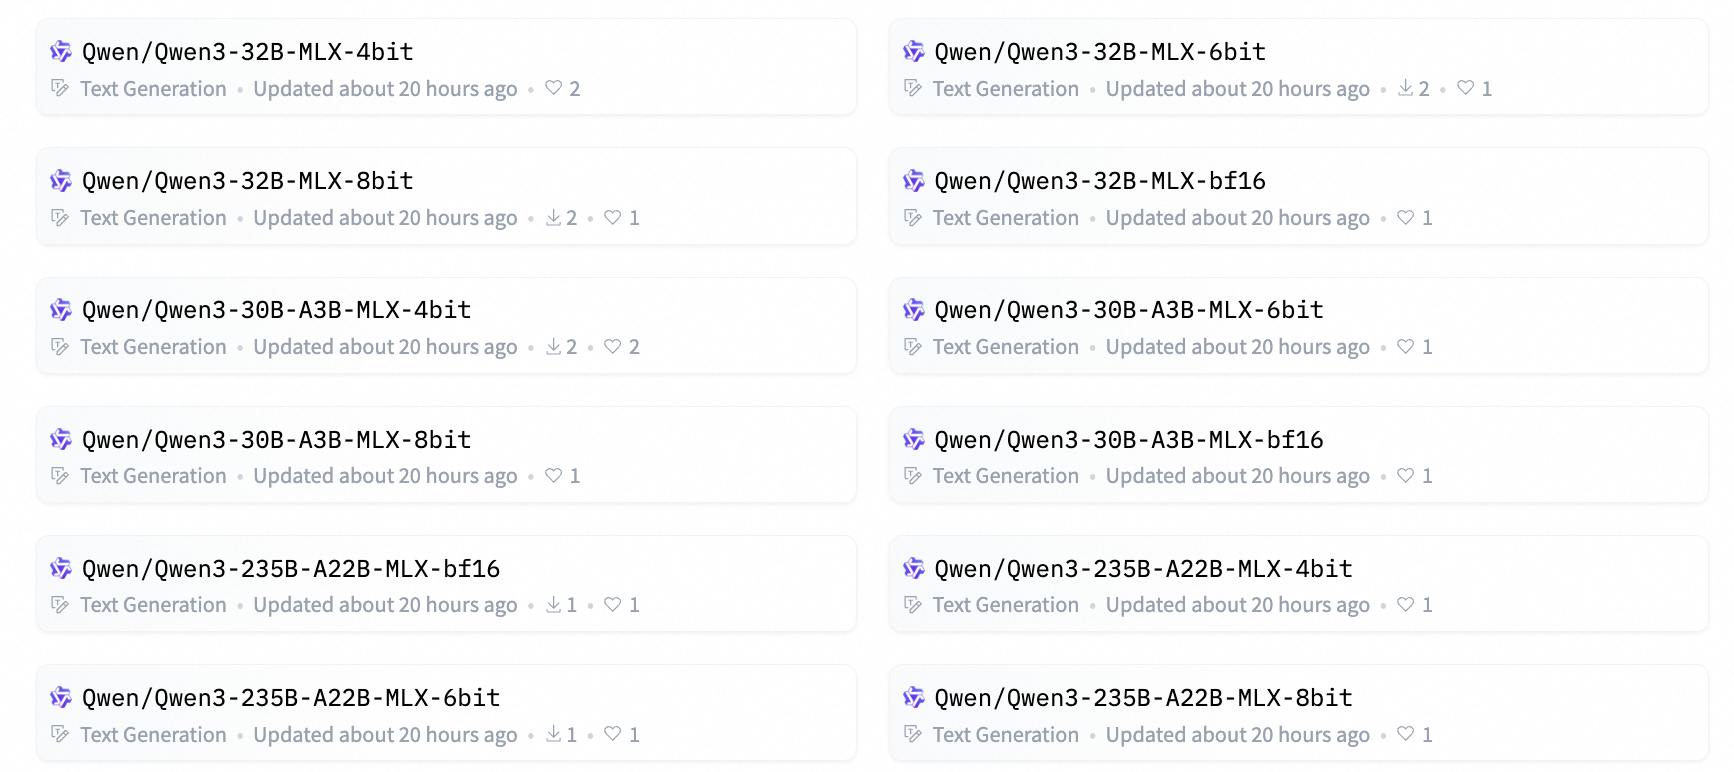Screen dimensions: 1734x772
Task: Click the Qwen logo beside Qwen3-235B-A22B-MLX-bf16
Action: 60,569
